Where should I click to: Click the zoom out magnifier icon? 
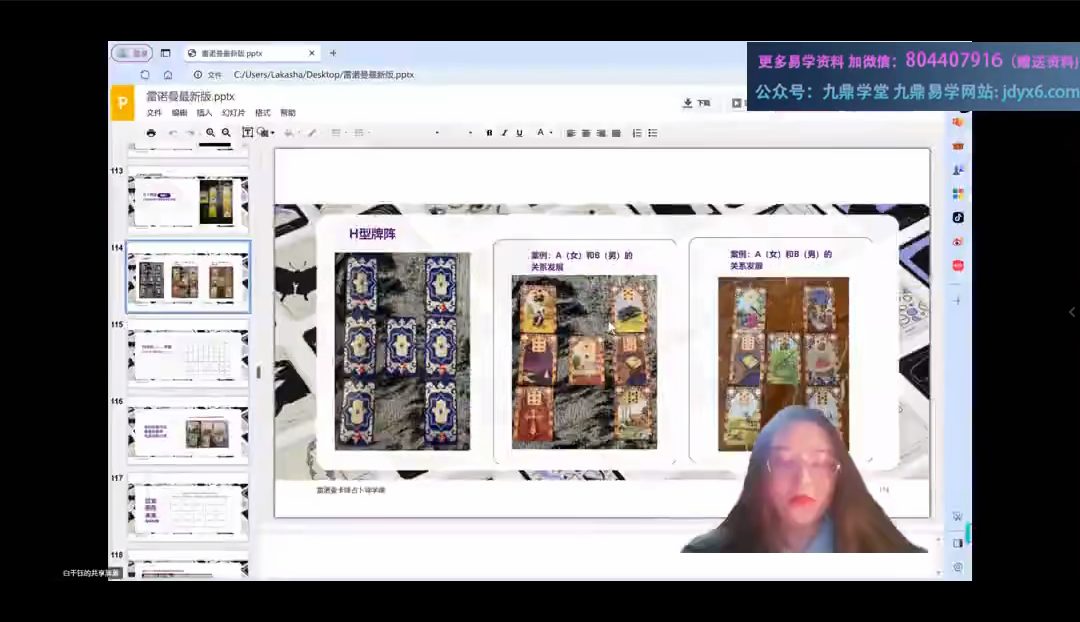coord(226,133)
